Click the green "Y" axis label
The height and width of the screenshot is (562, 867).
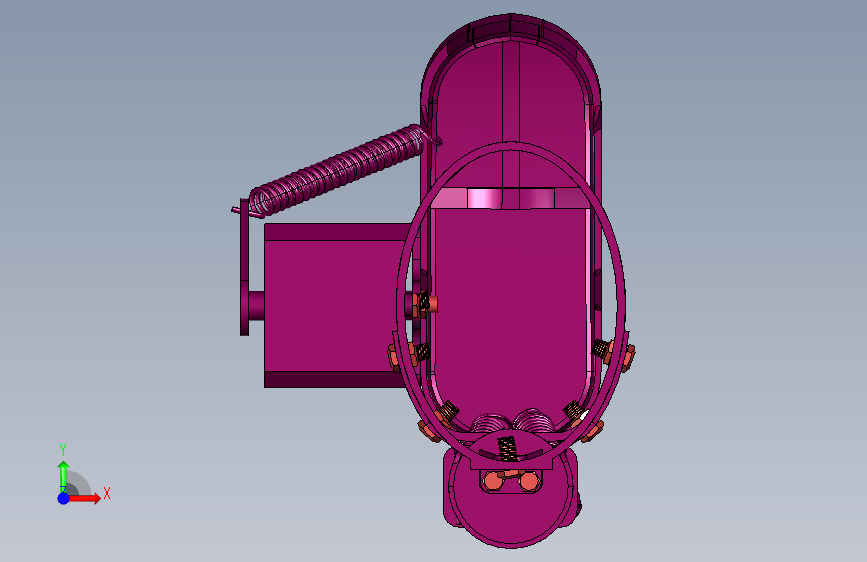63,450
